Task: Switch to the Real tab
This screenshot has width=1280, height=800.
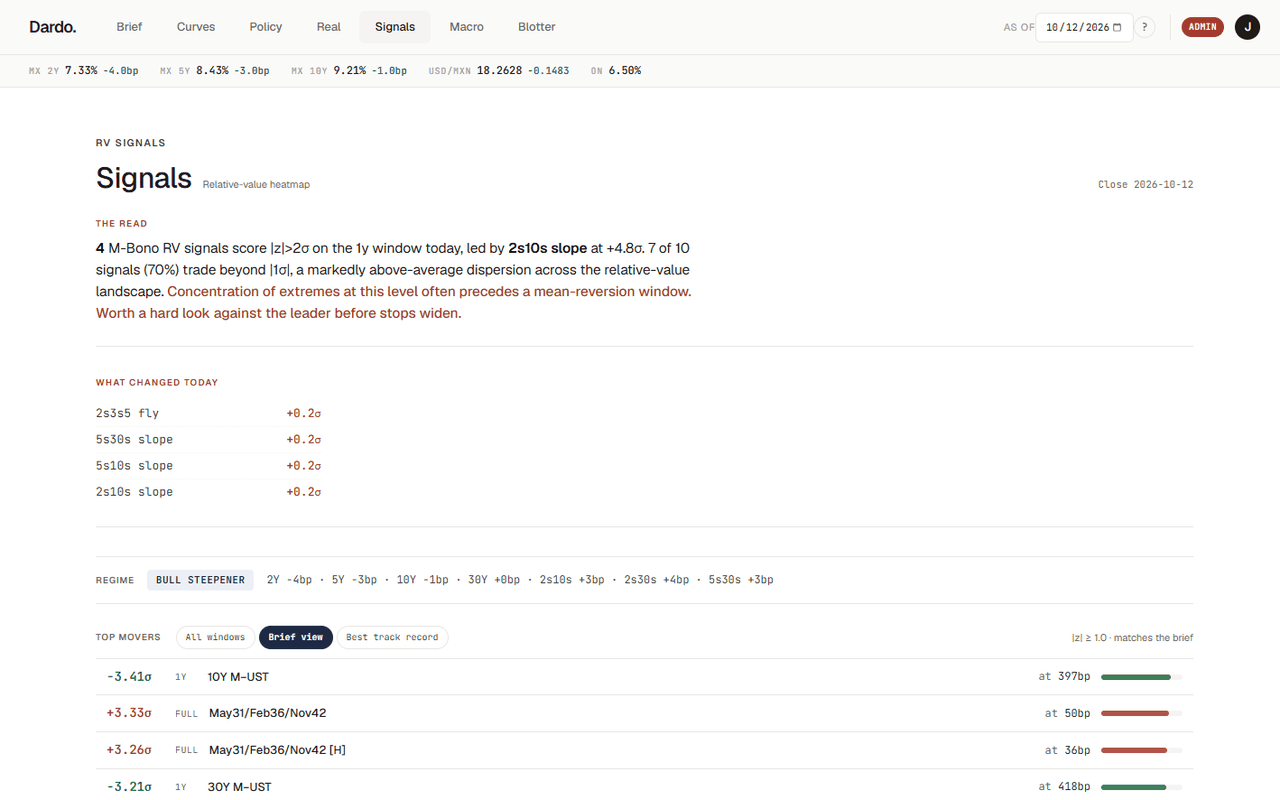Action: (329, 27)
